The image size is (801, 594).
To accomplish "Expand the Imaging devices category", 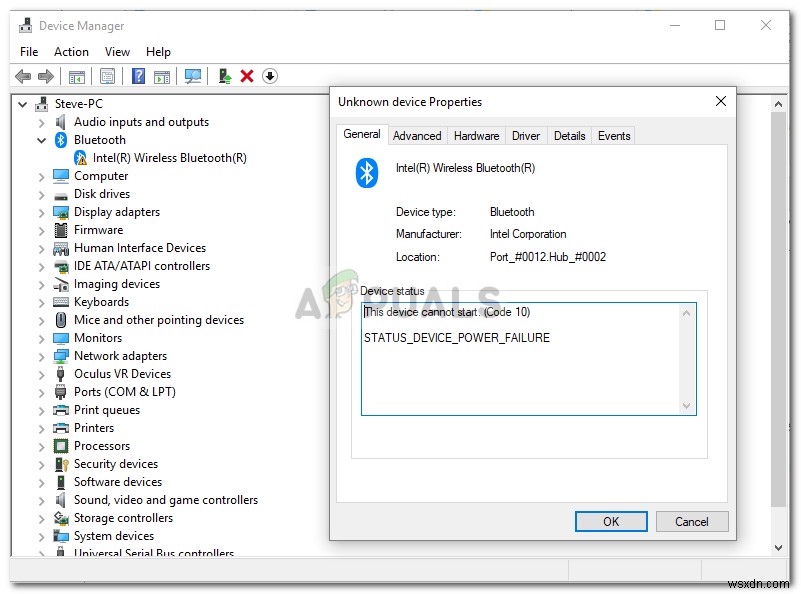I will coord(41,284).
